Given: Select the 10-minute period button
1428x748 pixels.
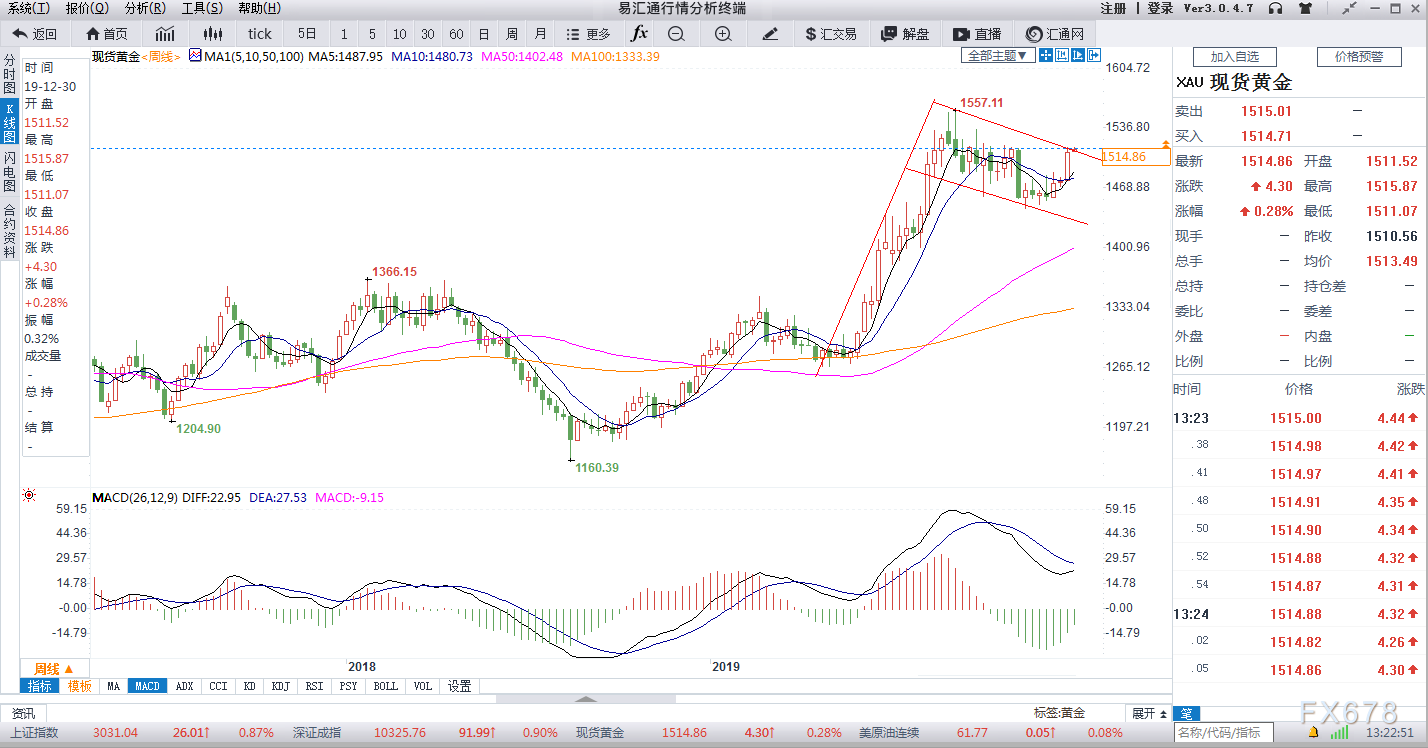Looking at the screenshot, I should pos(400,33).
